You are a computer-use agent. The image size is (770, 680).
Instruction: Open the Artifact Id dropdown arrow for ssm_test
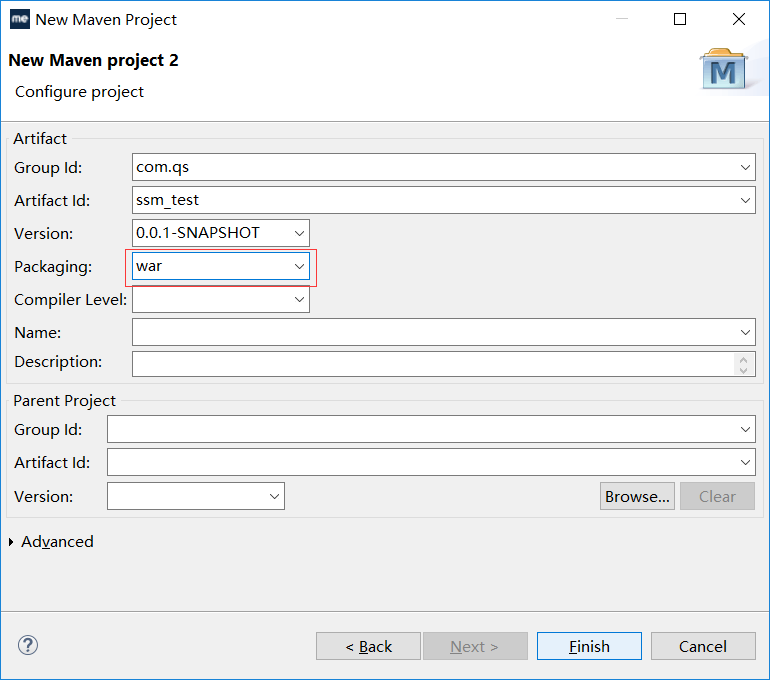pyautogui.click(x=745, y=200)
